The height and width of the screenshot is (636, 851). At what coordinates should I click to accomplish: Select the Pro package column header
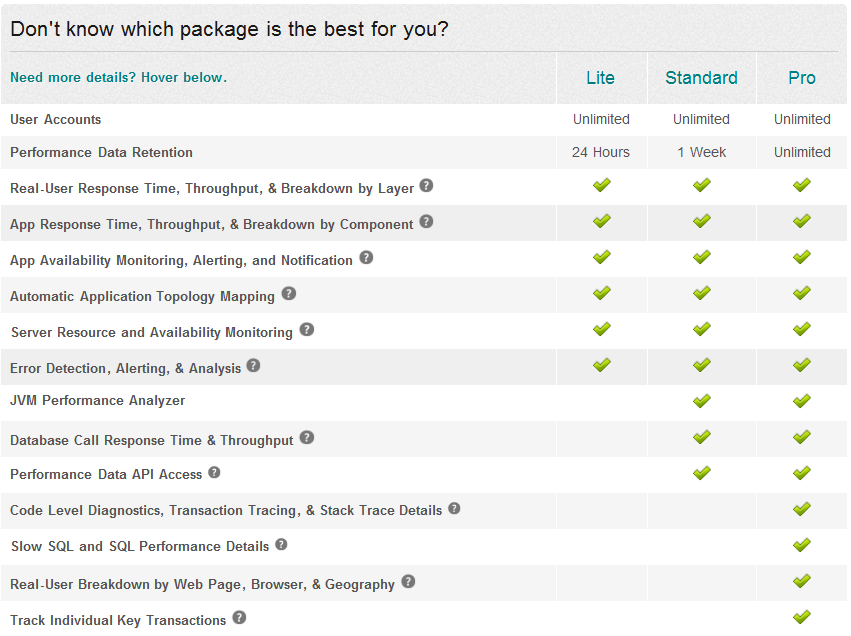[802, 78]
